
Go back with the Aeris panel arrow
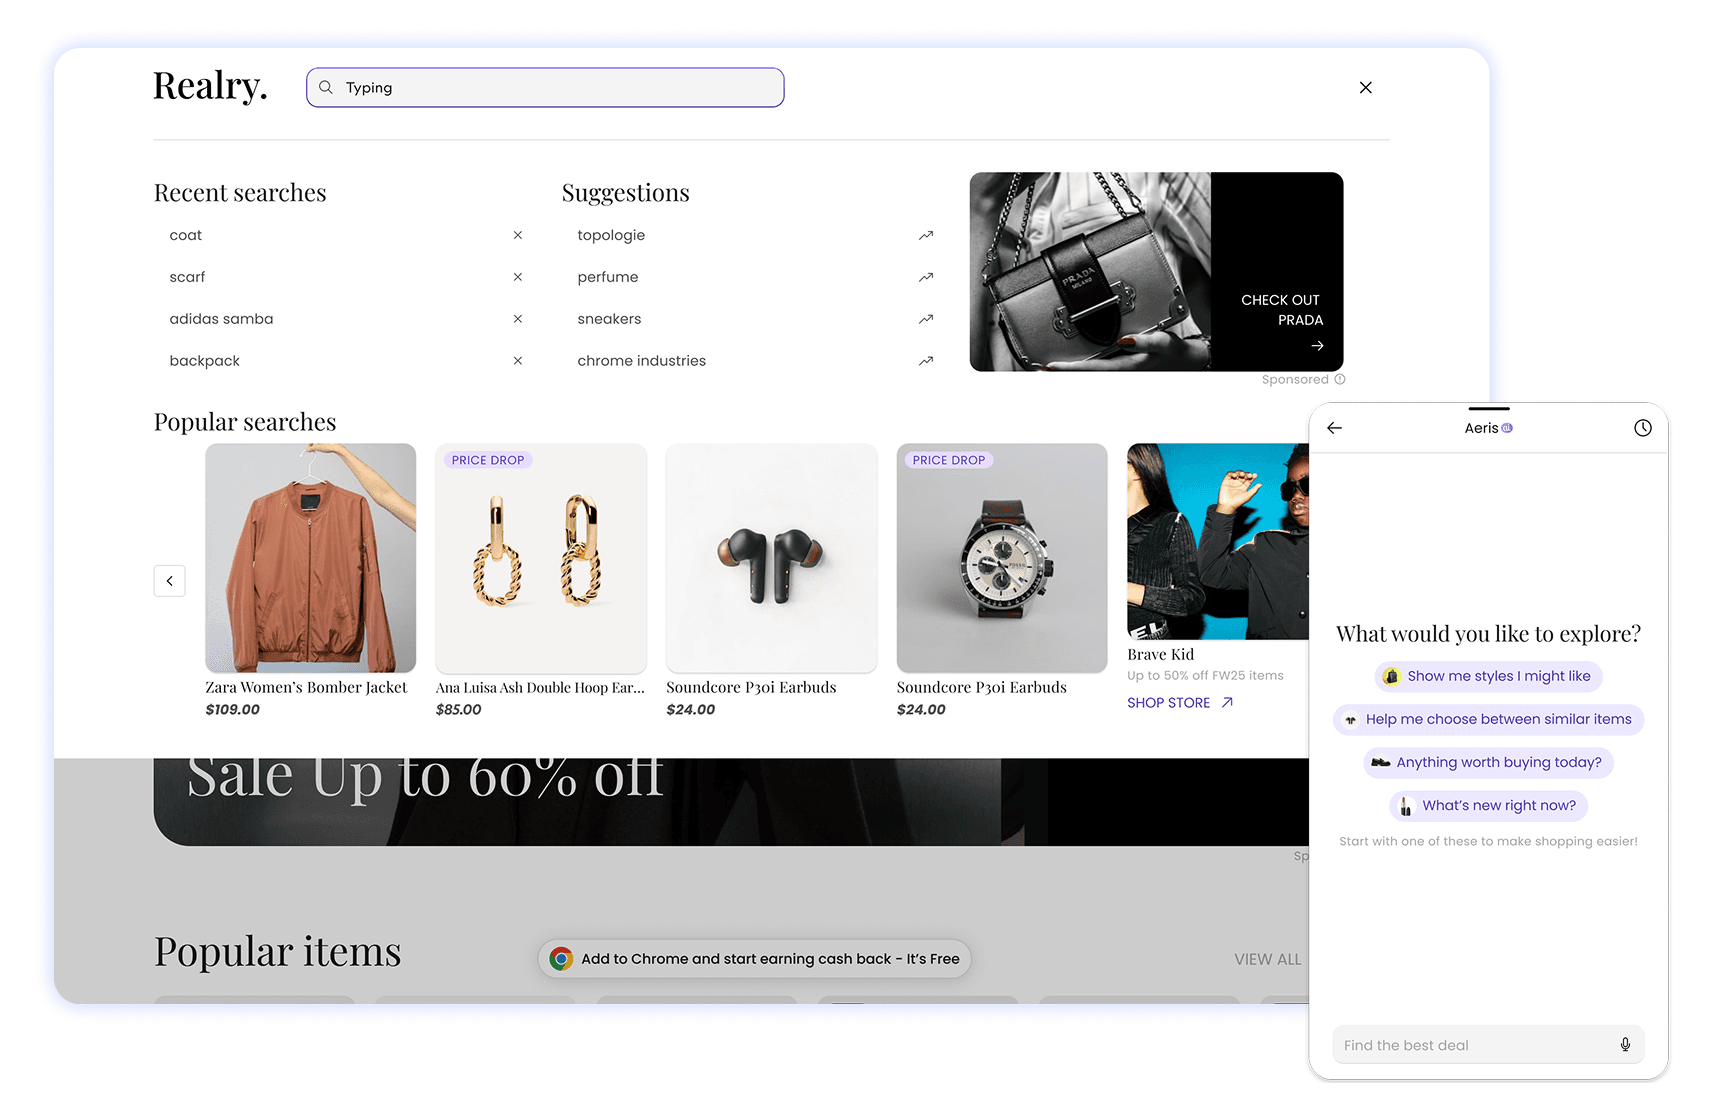(1334, 428)
